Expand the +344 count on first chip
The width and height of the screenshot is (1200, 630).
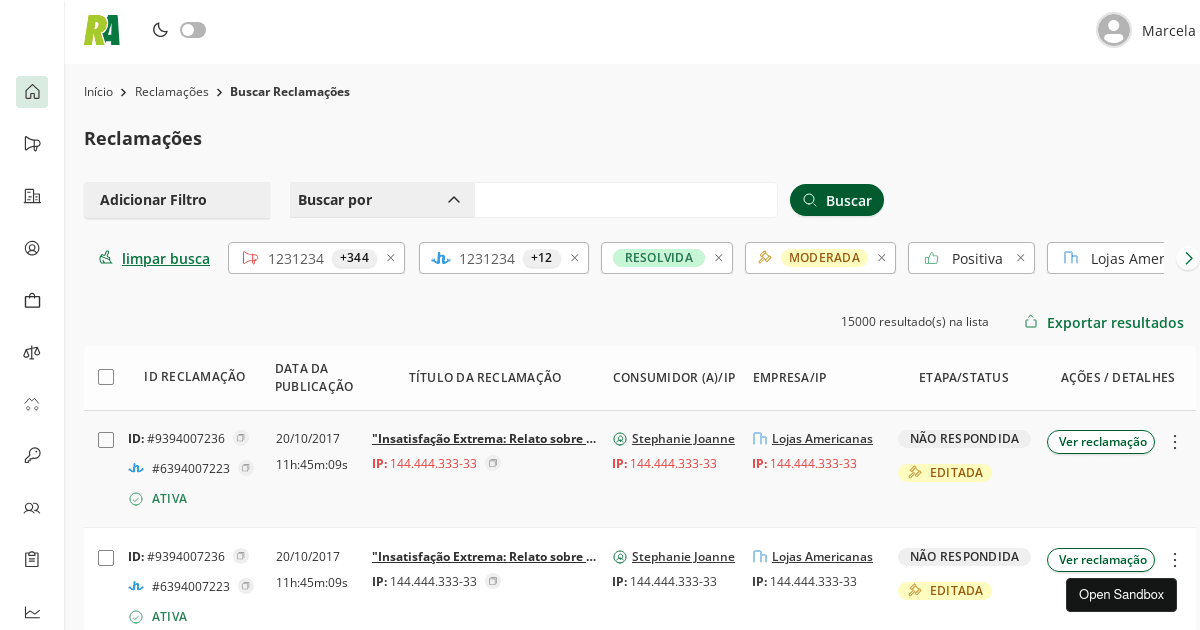[354, 258]
